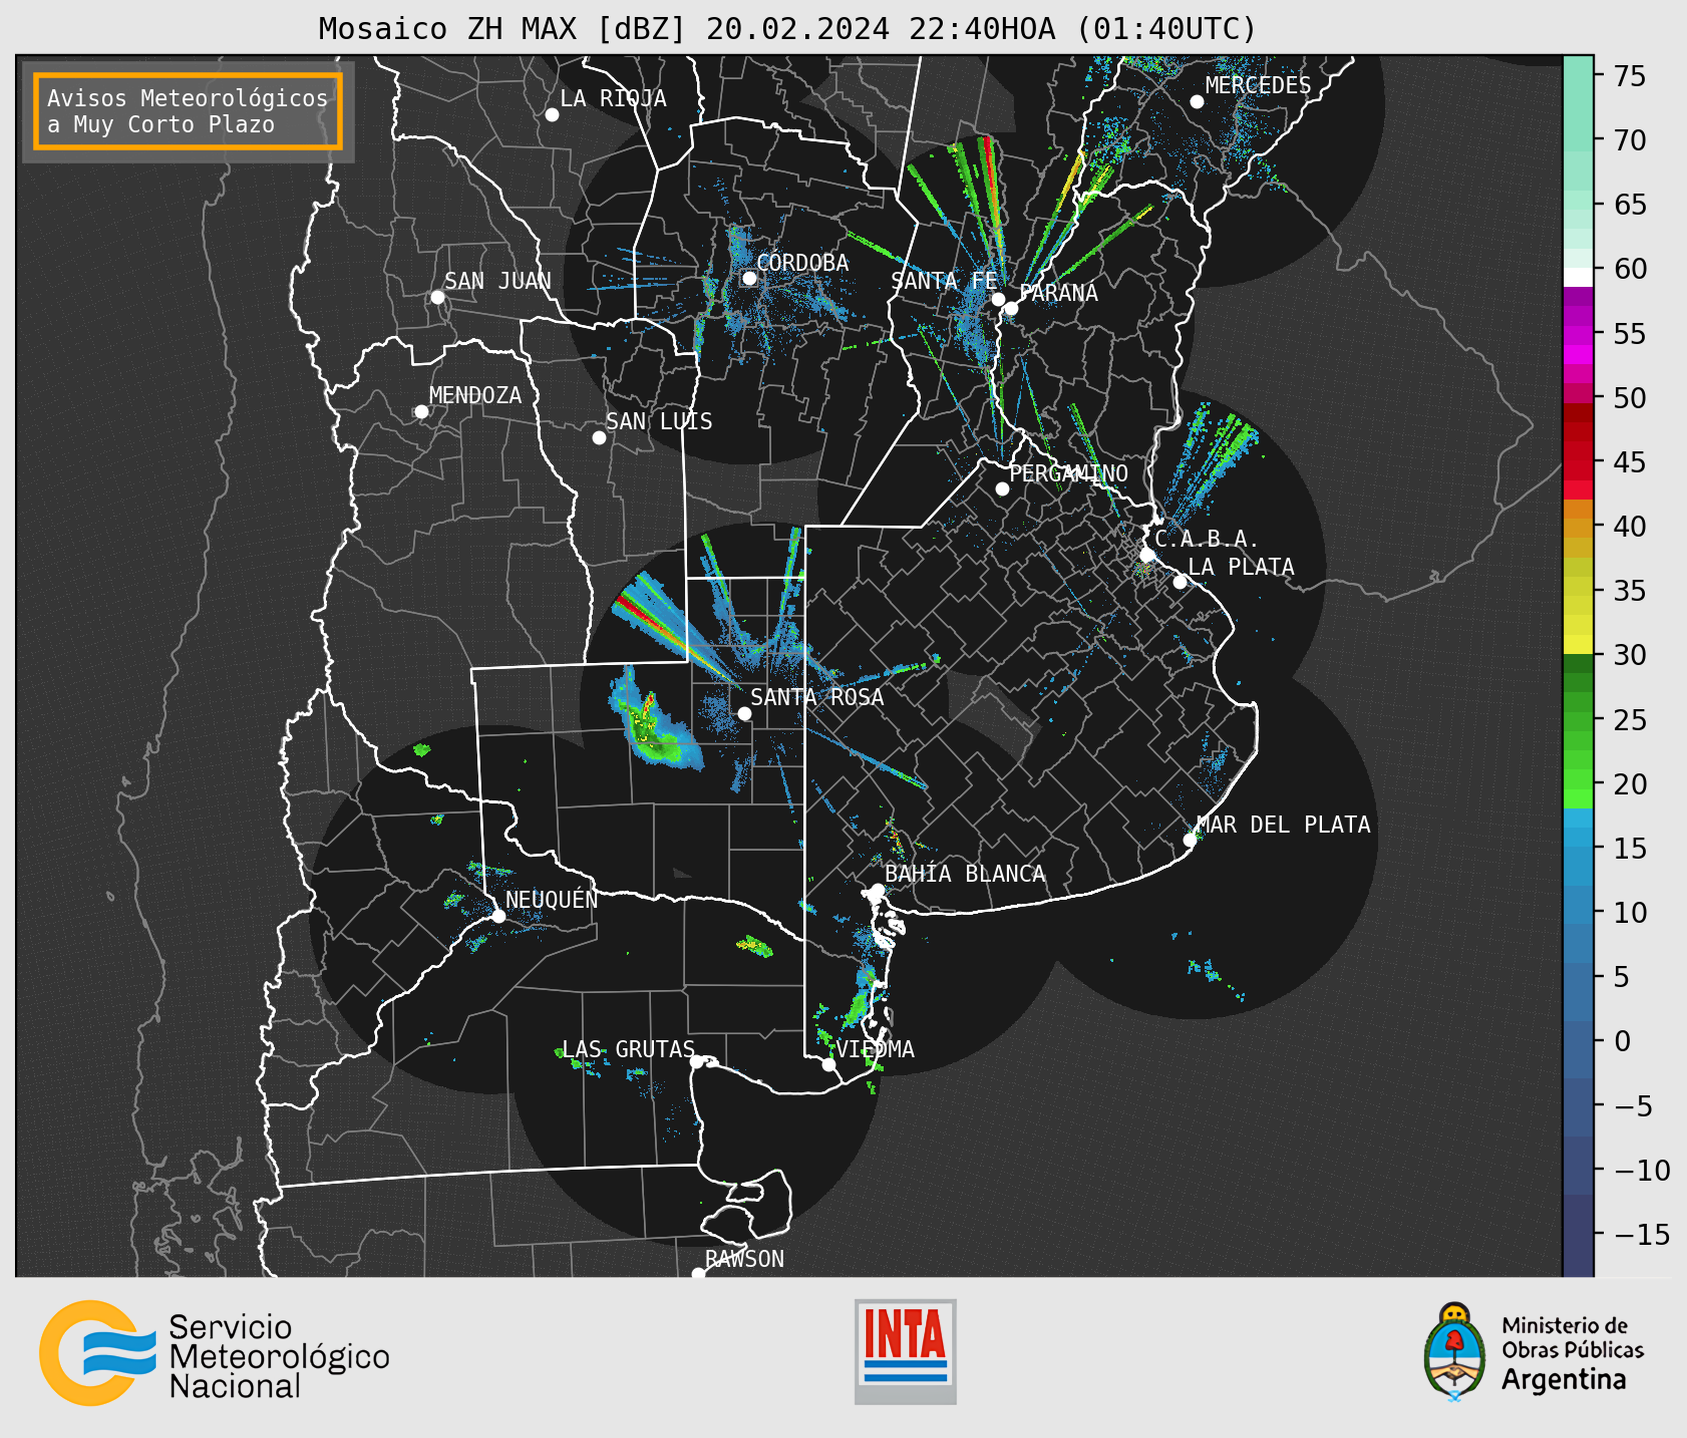Click the 60 dBZ white band on colorbar
The height and width of the screenshot is (1438, 1687).
click(1578, 277)
